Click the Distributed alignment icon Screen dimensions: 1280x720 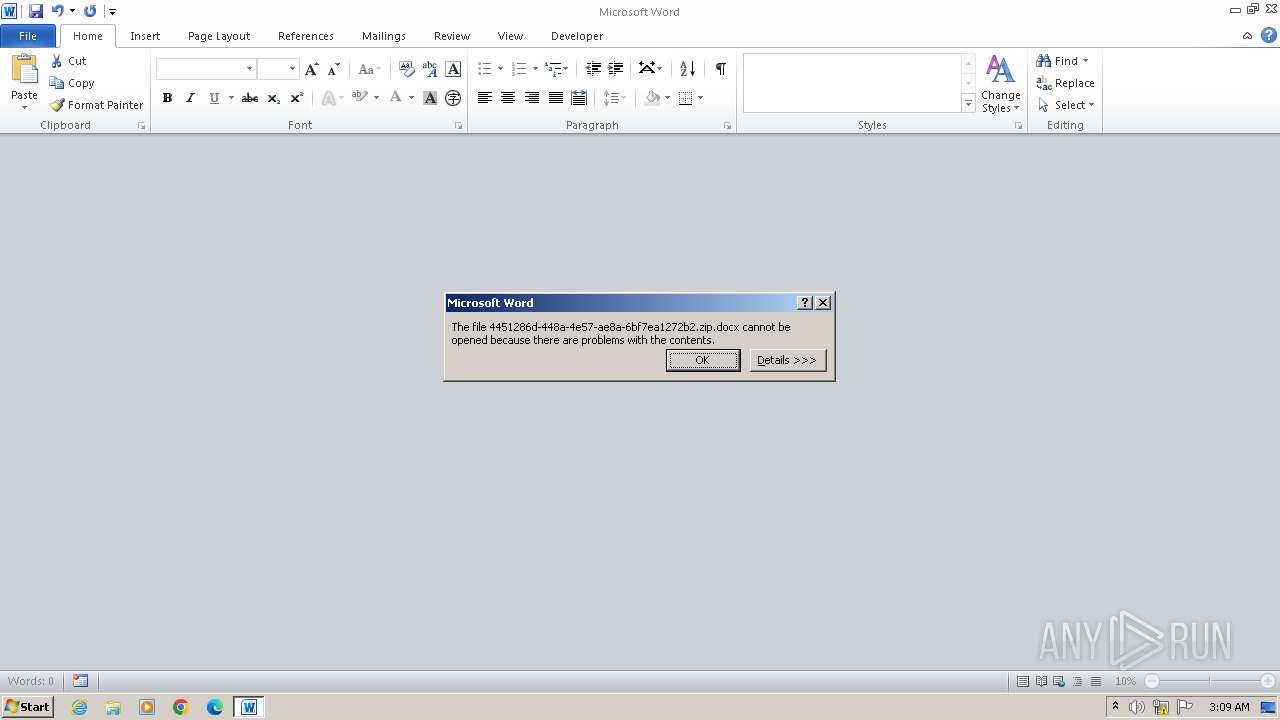(579, 98)
